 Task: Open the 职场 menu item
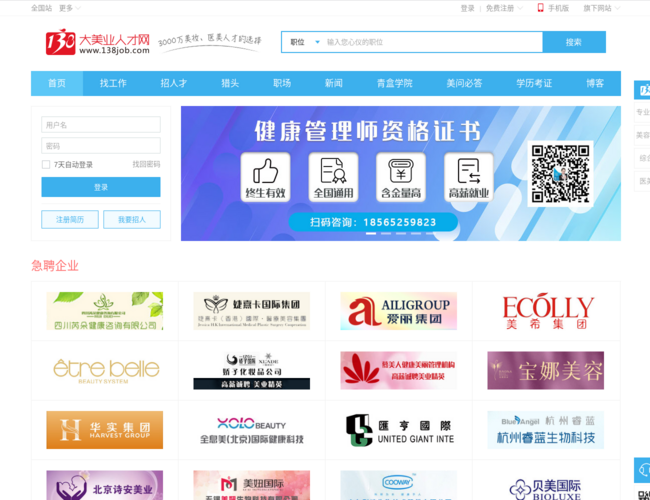point(282,83)
